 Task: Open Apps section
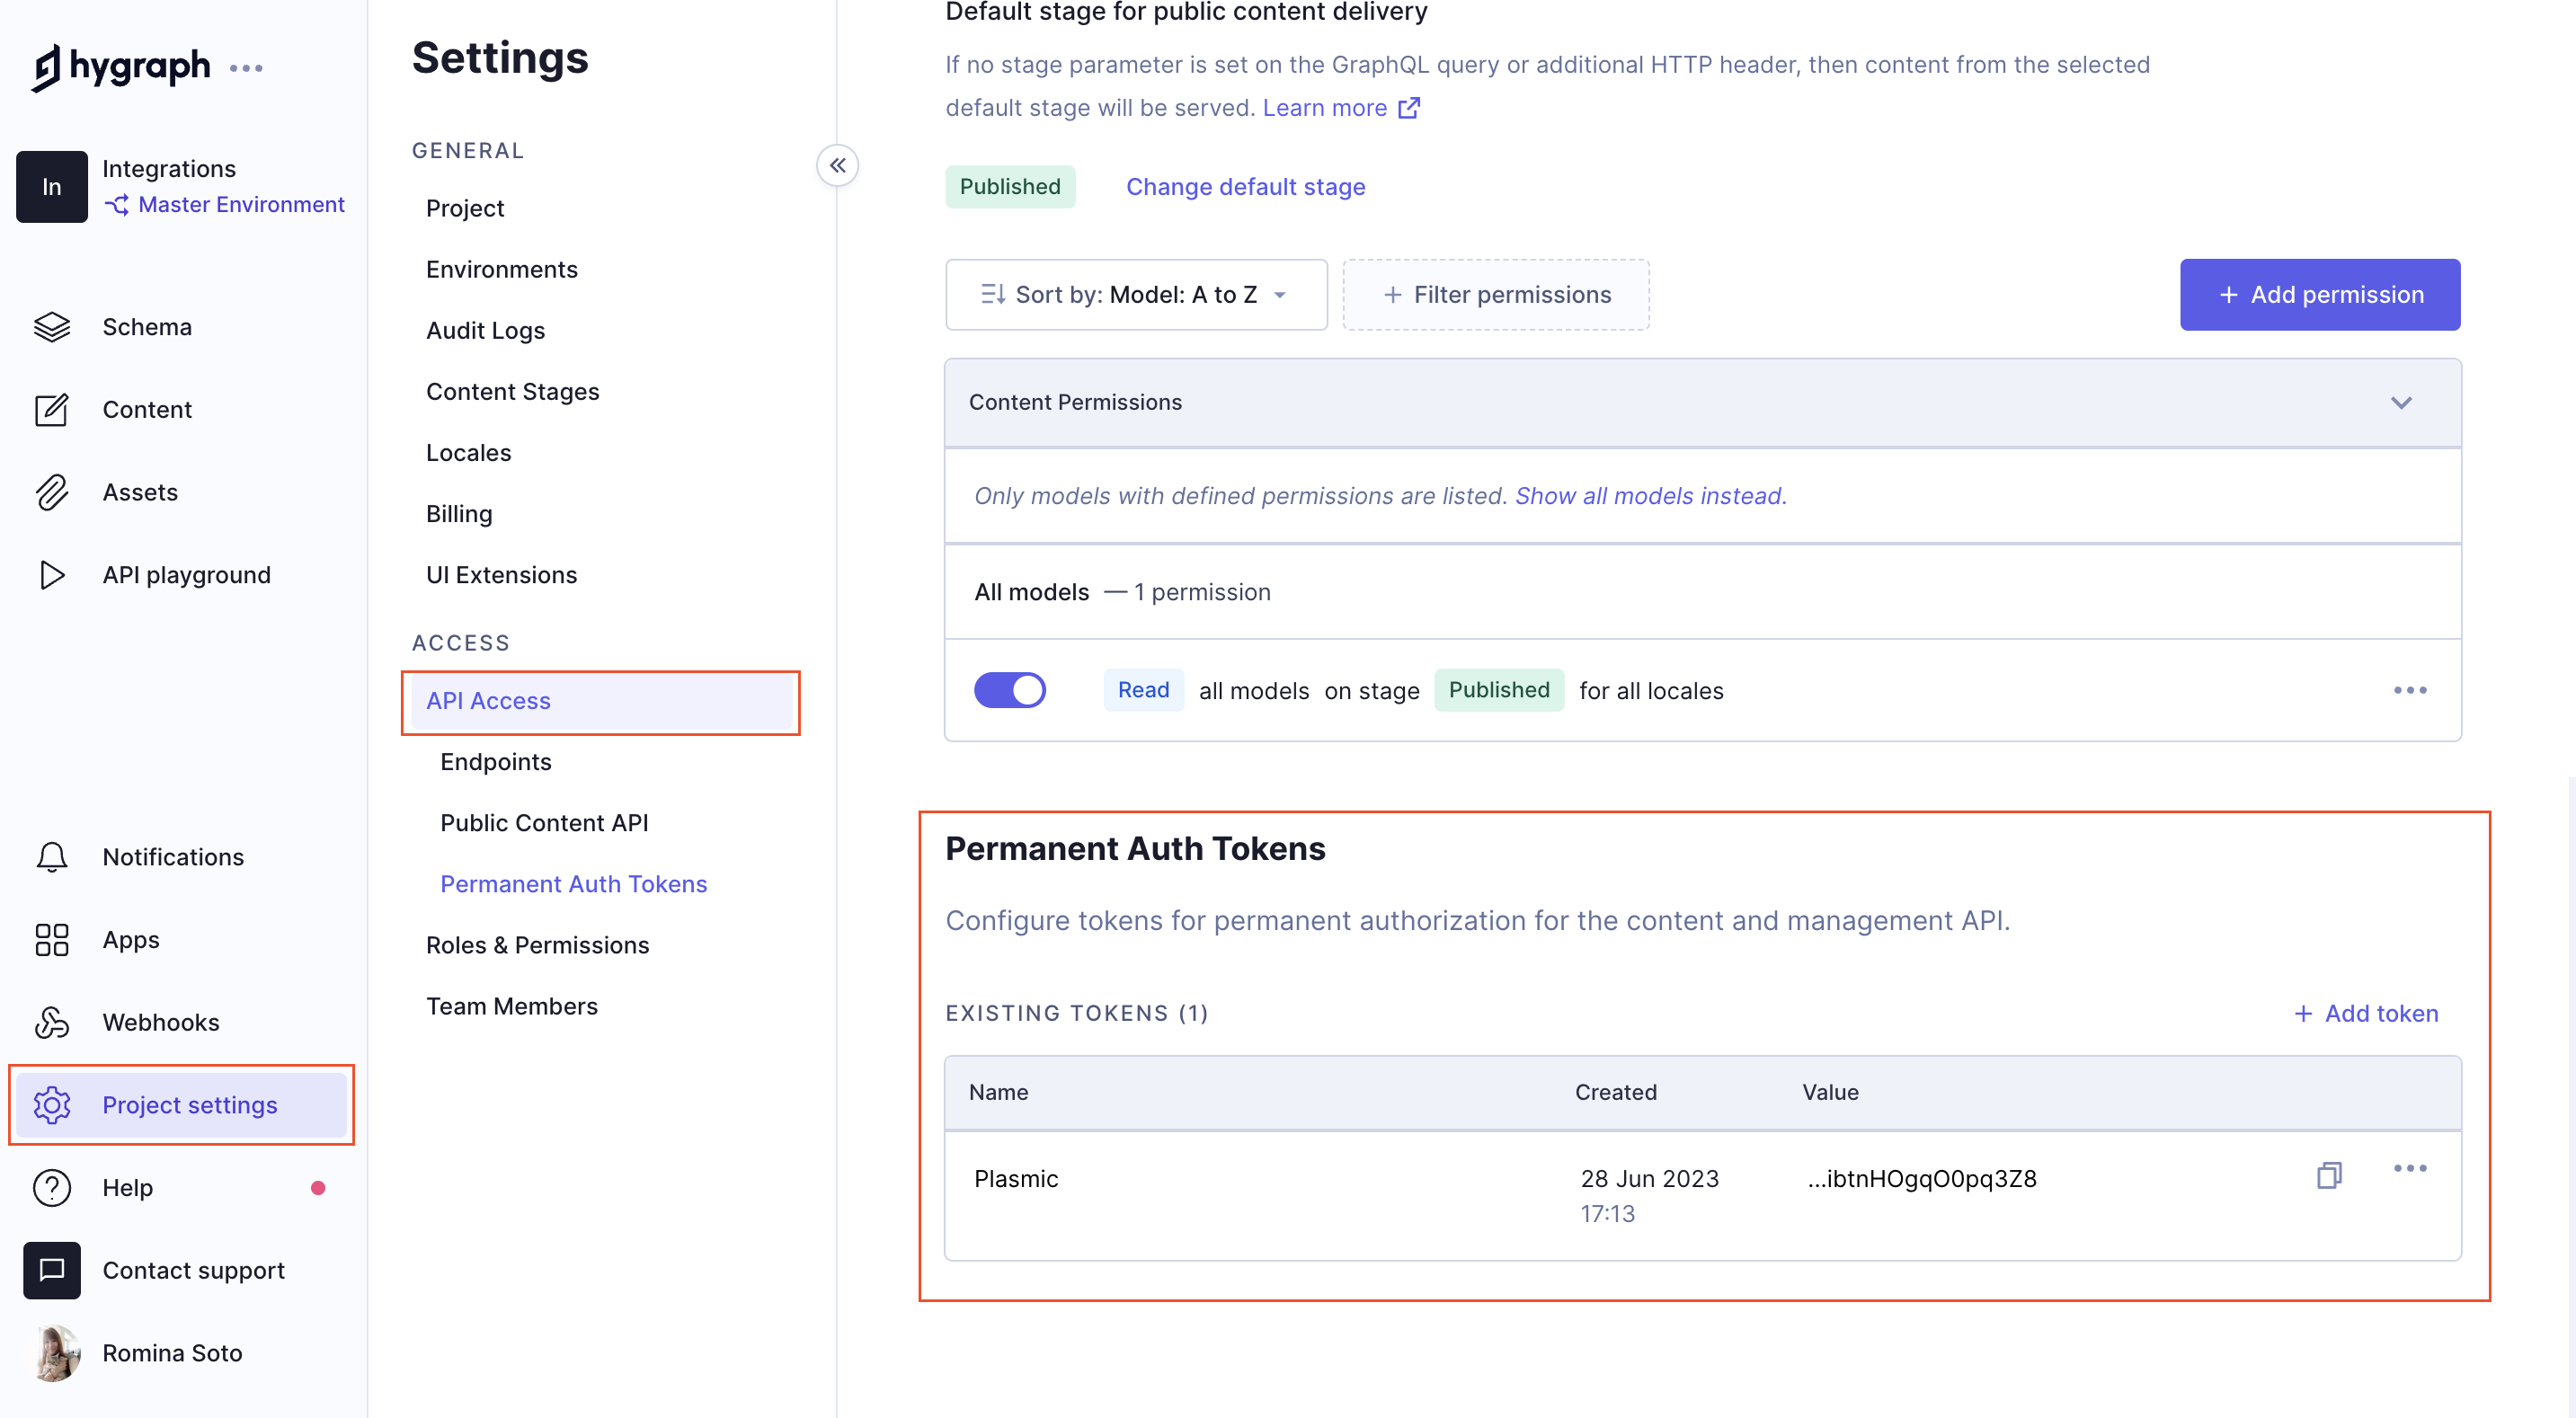[129, 938]
